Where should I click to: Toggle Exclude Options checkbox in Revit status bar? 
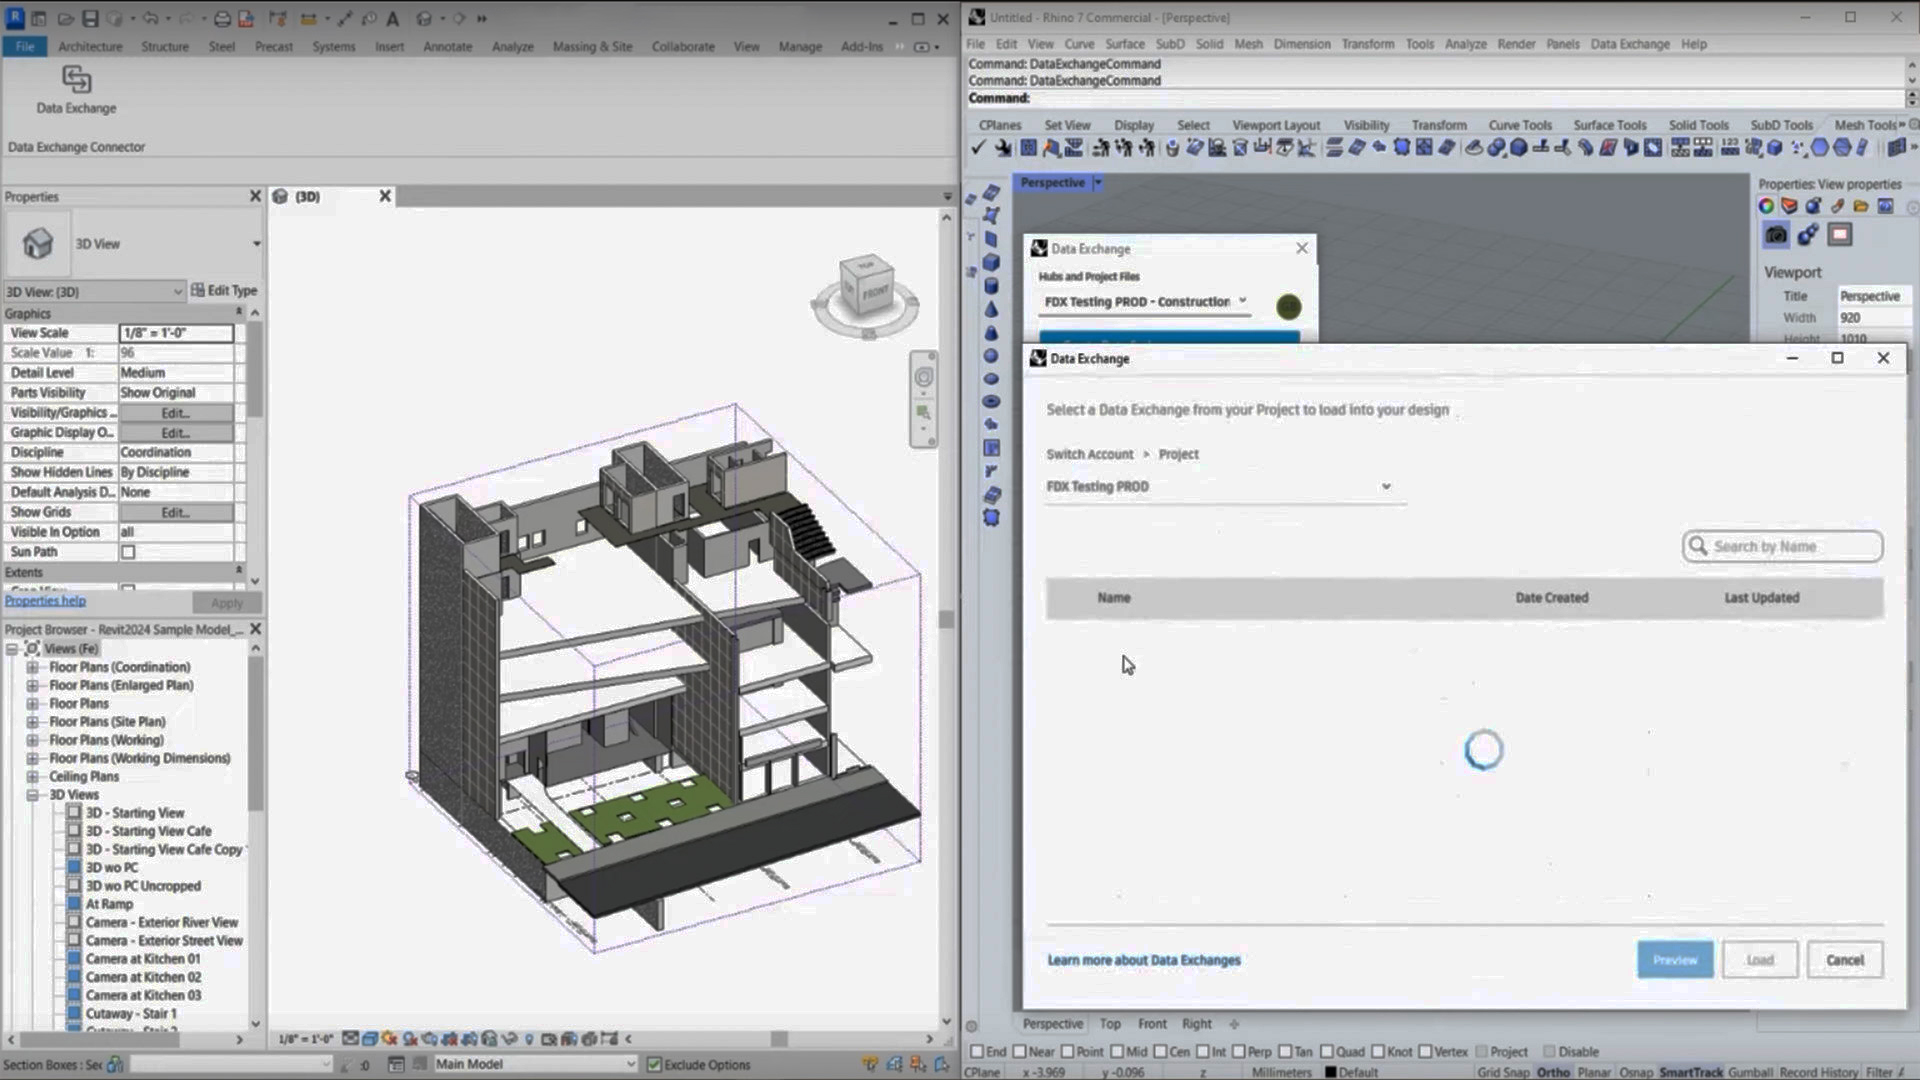(654, 1064)
